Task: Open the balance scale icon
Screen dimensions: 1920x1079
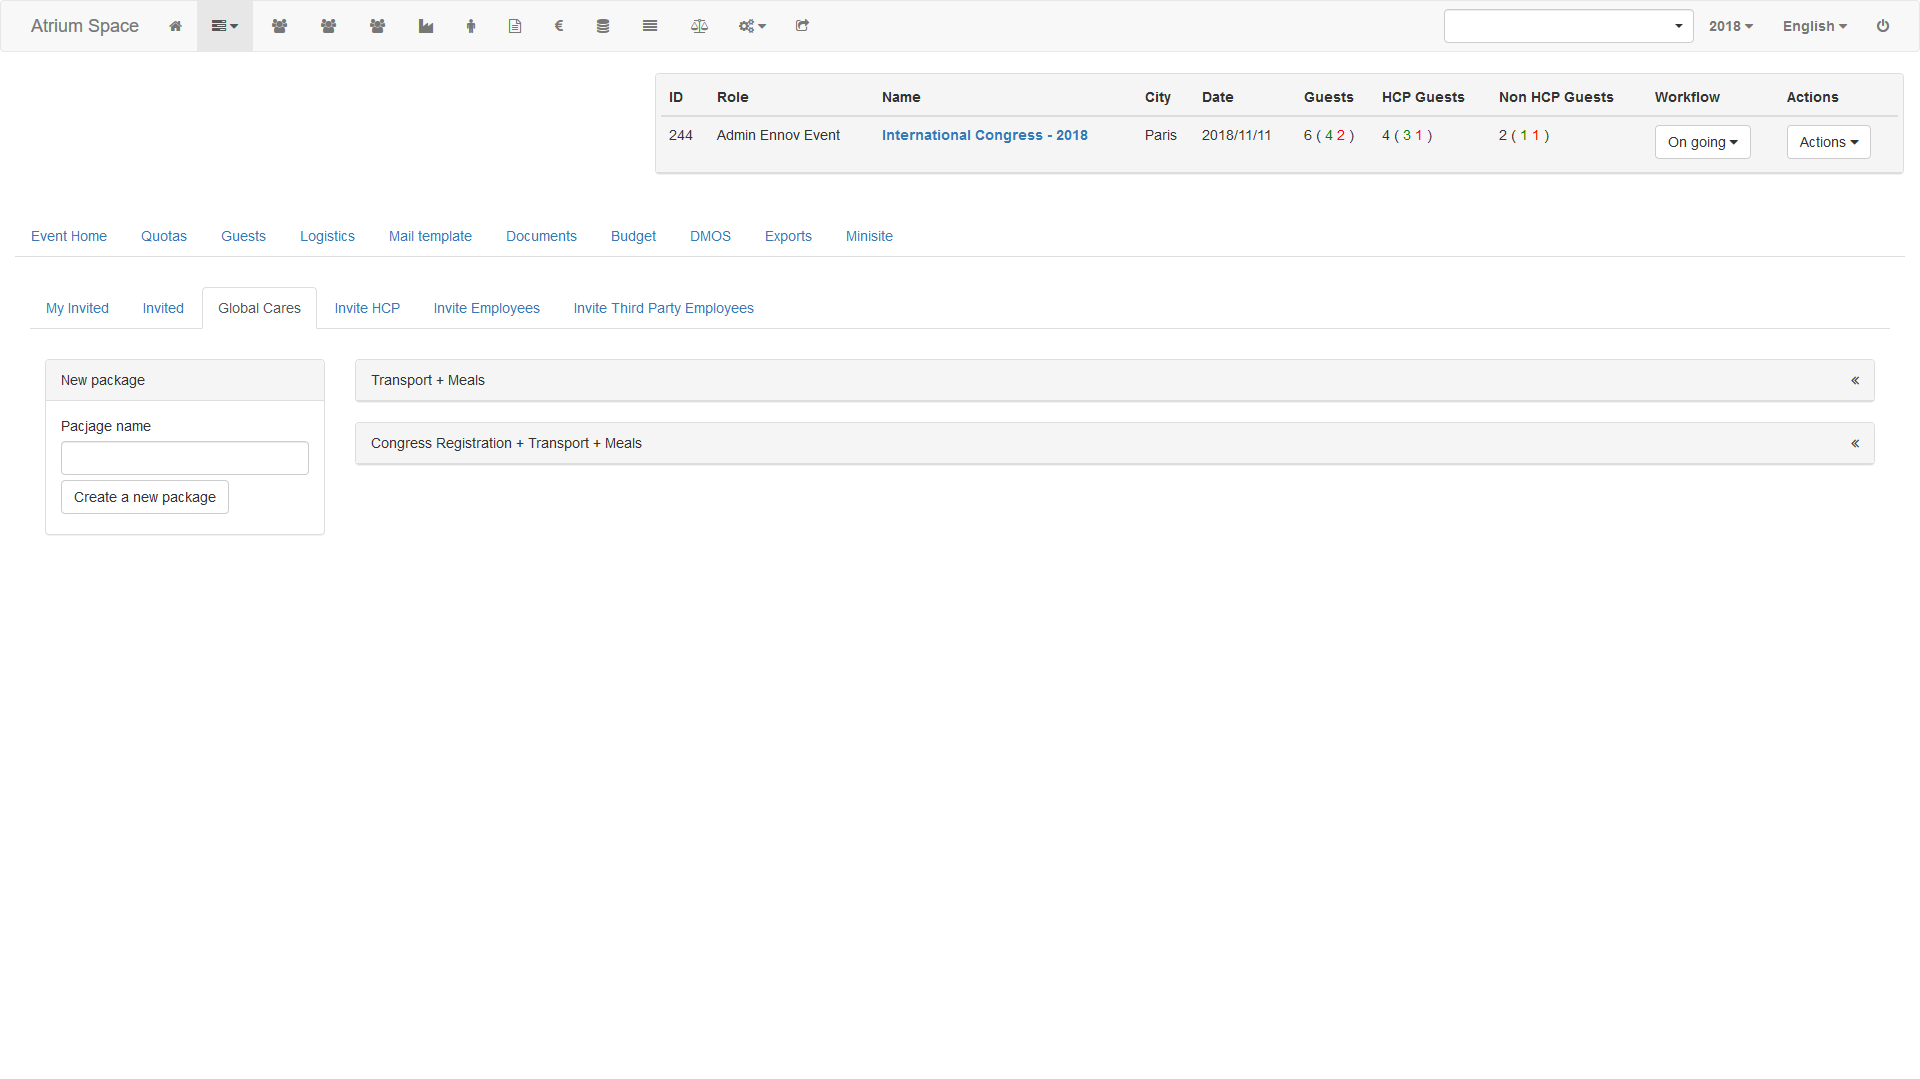Action: 699,26
